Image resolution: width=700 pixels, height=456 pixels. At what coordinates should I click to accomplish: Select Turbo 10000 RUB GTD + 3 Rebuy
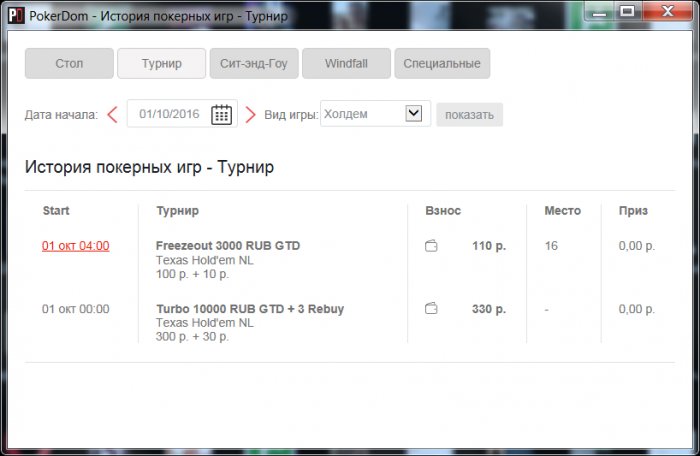250,309
